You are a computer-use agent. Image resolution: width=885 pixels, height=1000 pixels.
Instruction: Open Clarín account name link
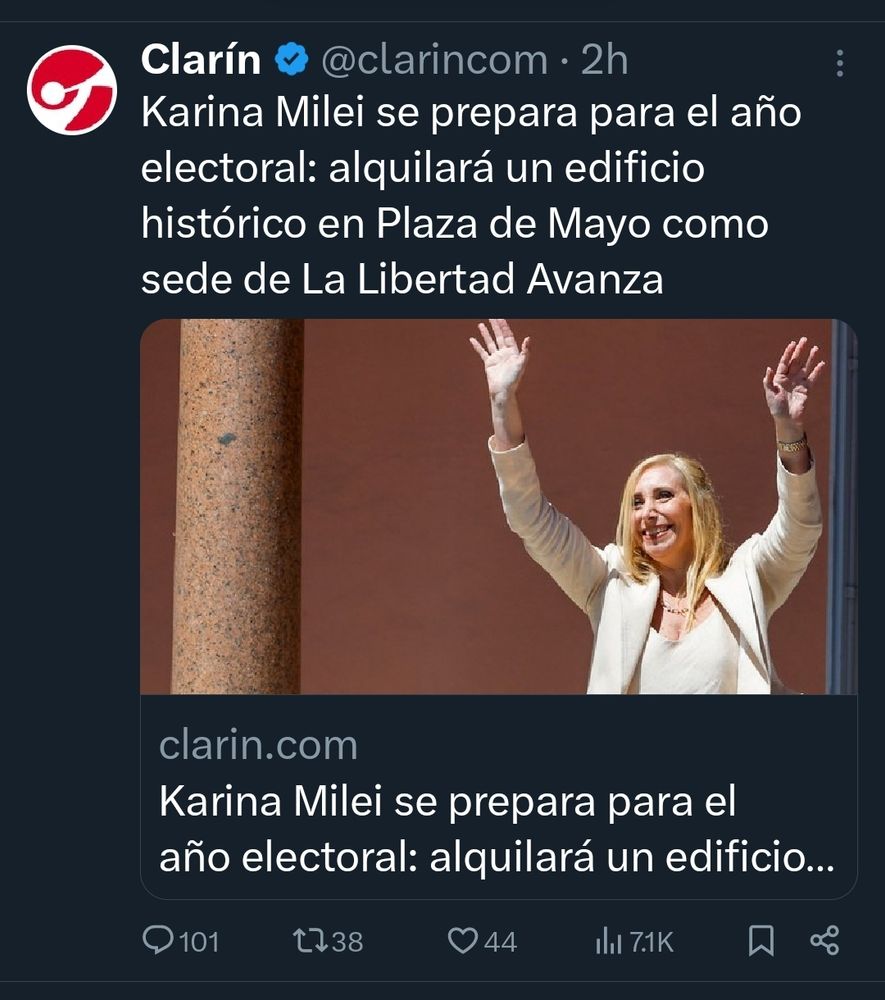click(x=201, y=59)
